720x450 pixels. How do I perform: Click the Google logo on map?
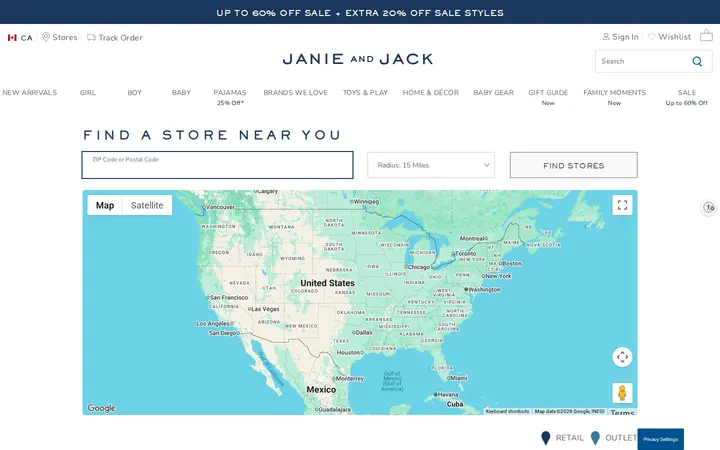[101, 408]
